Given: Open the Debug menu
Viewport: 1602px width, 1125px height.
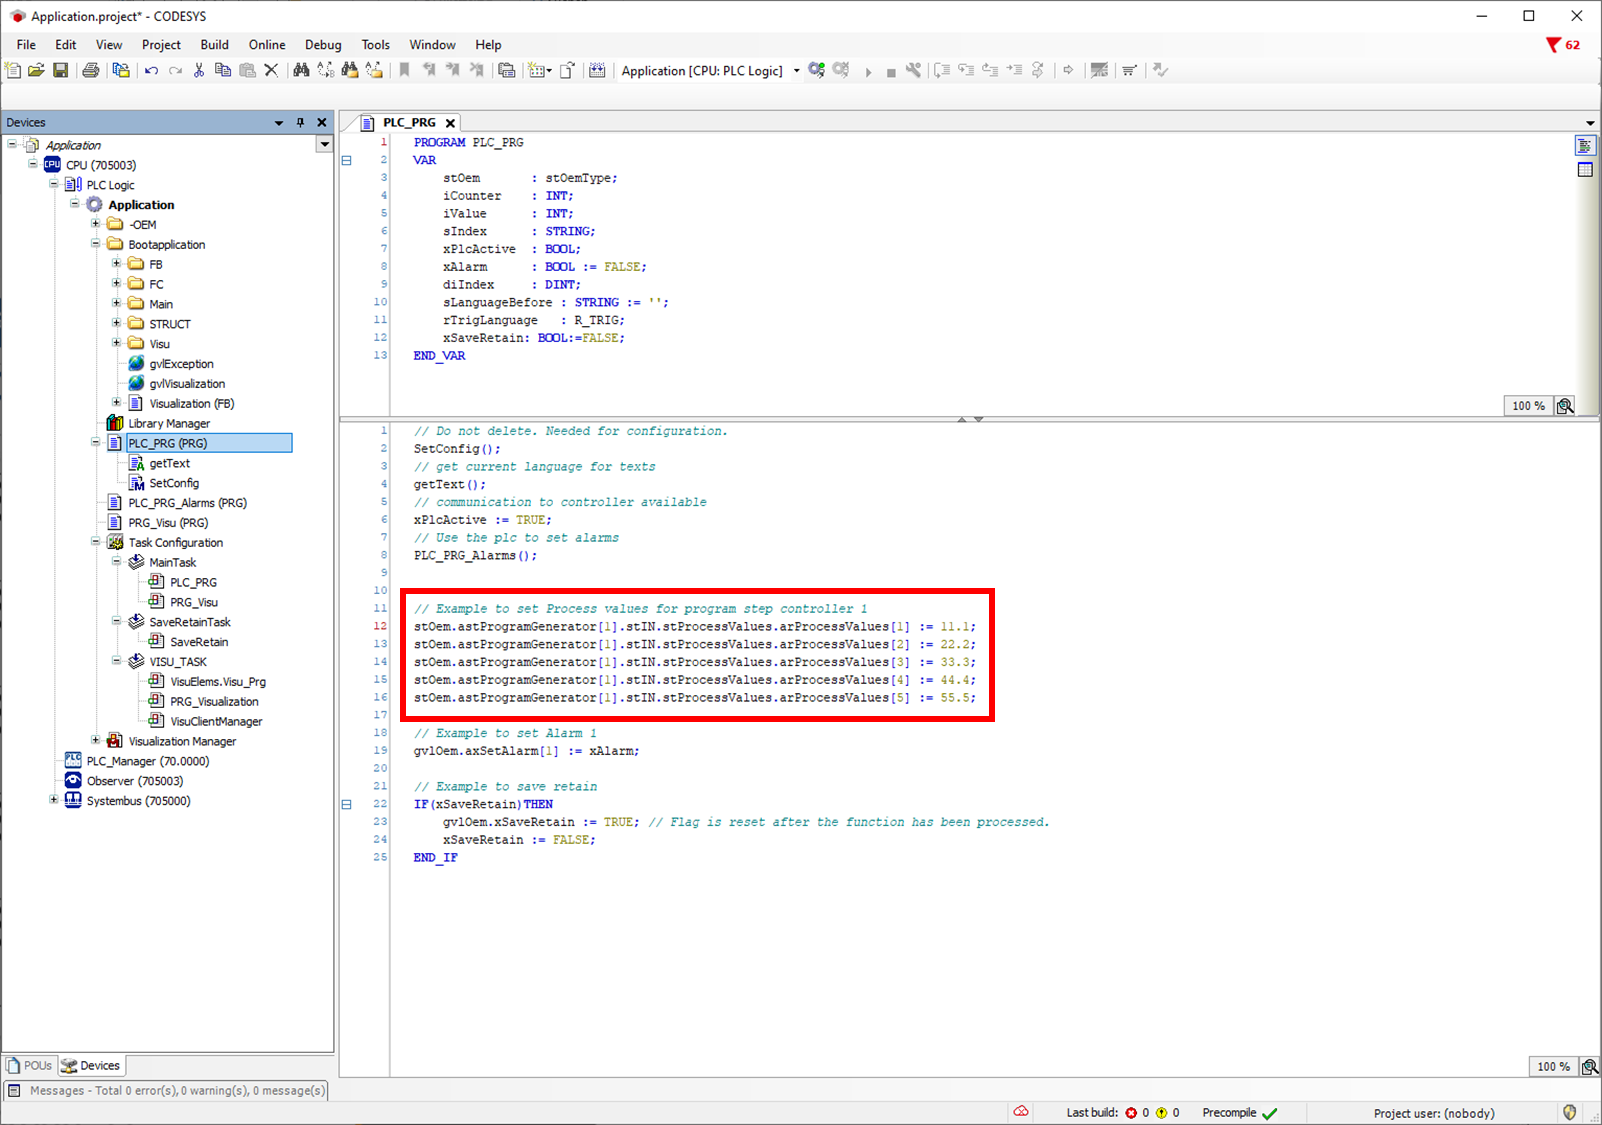Looking at the screenshot, I should click(323, 45).
